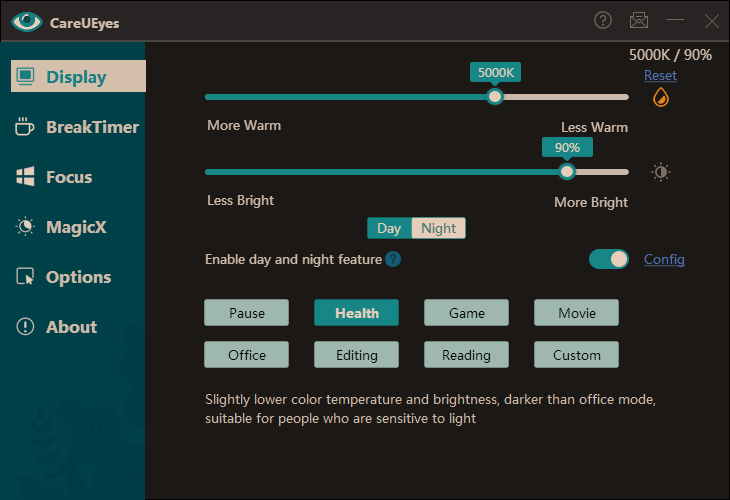Open help tooltip for day and night feature
Screen dimensions: 730x500
[393, 259]
